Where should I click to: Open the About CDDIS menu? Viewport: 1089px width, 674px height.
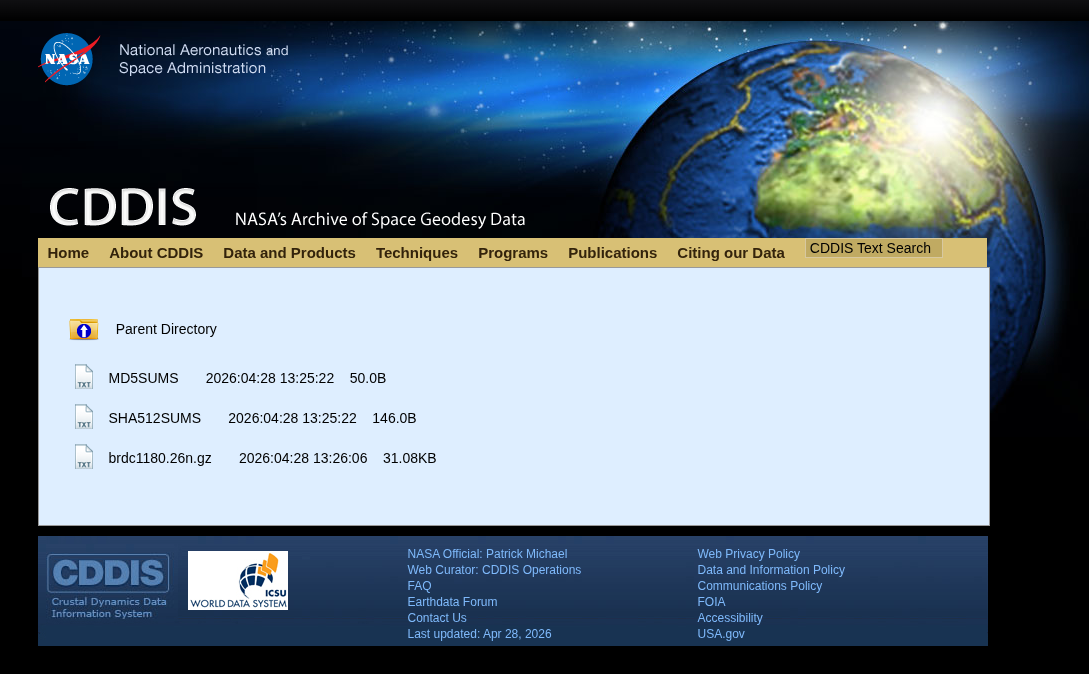[156, 253]
